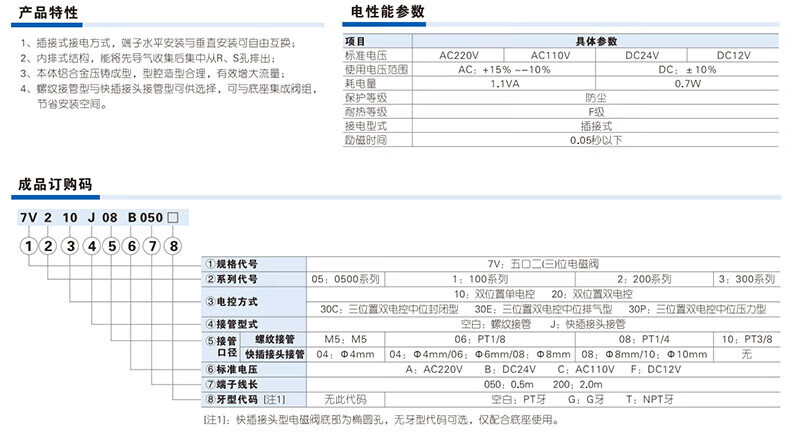Image resolution: width=790 pixels, height=433 pixels.
Task: Click '050' in the order code example
Action: click(x=151, y=218)
